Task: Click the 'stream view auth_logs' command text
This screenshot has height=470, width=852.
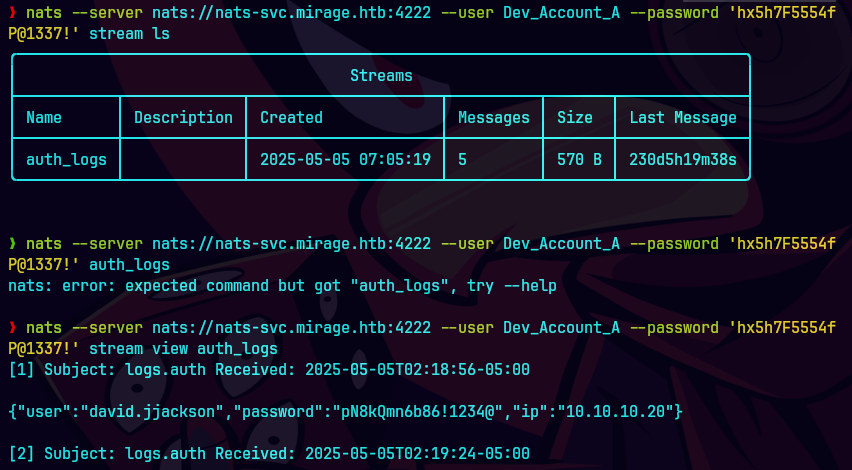Action: point(183,348)
